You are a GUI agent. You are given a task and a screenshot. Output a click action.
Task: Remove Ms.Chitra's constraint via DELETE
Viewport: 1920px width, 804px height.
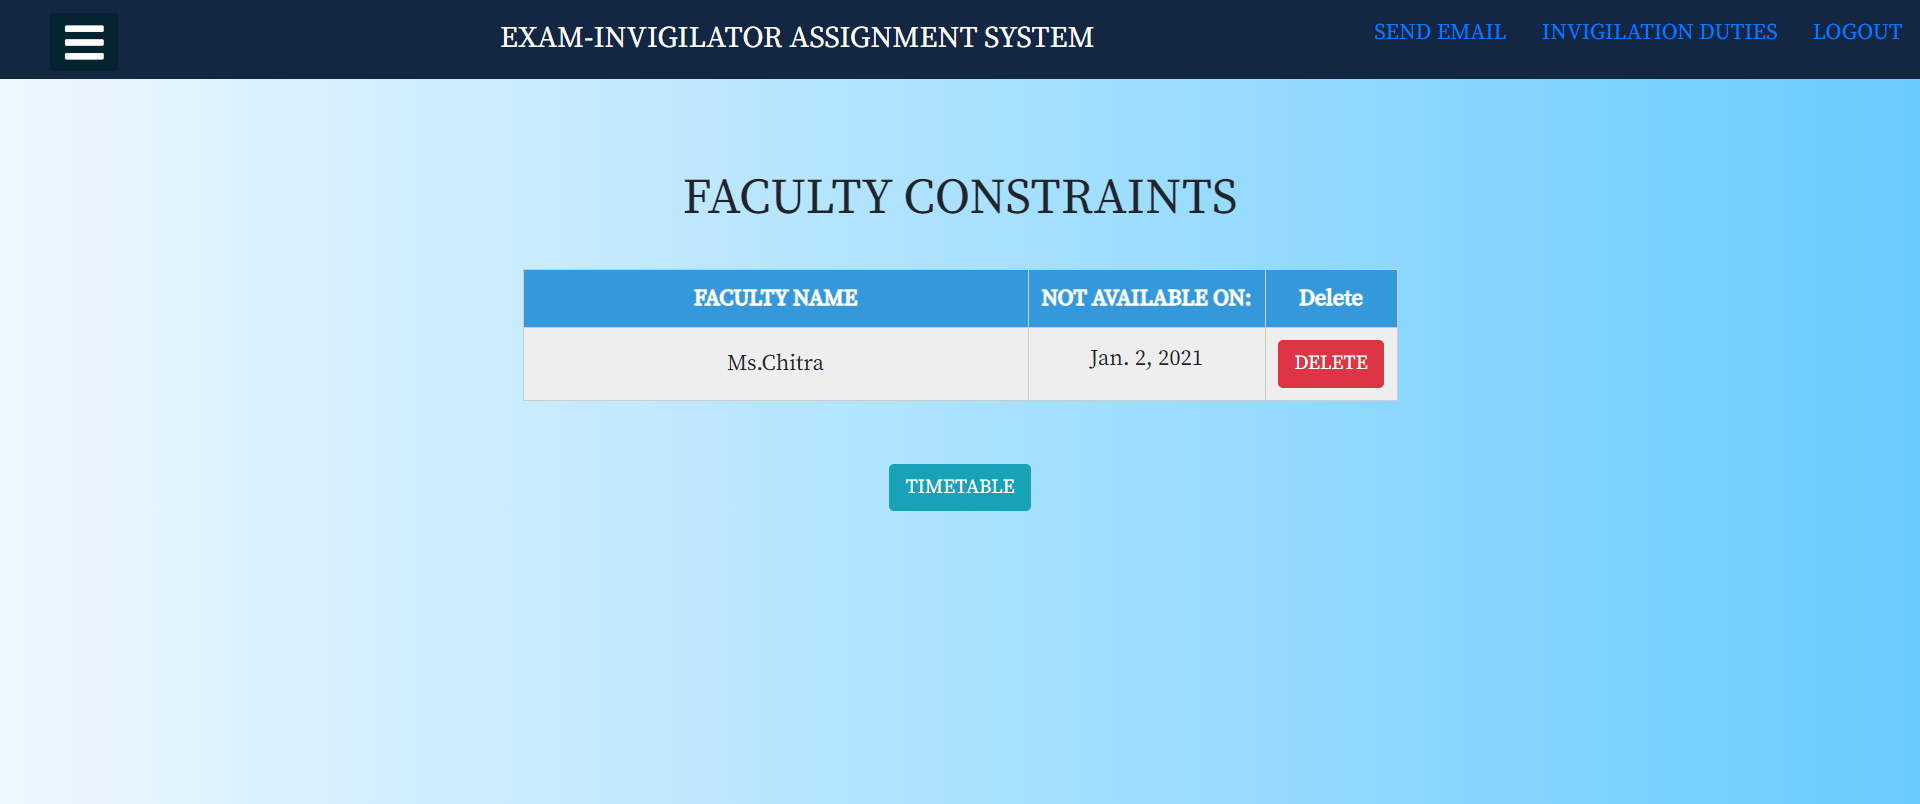click(x=1330, y=363)
